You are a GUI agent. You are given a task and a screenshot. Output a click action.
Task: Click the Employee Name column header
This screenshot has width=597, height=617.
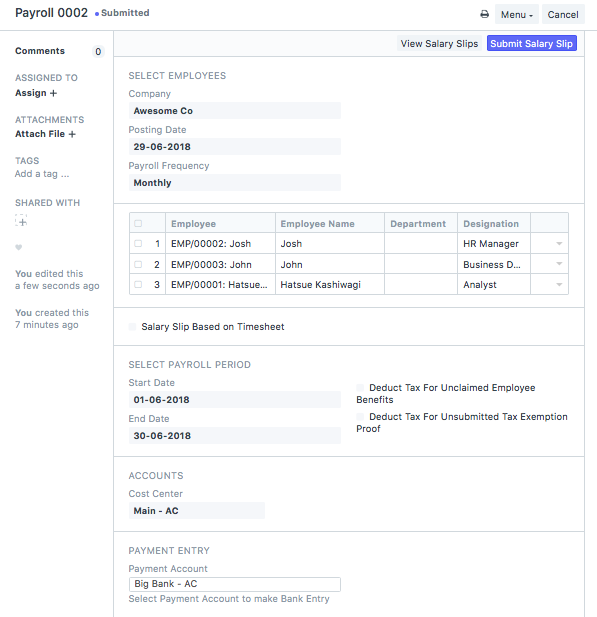[330, 224]
